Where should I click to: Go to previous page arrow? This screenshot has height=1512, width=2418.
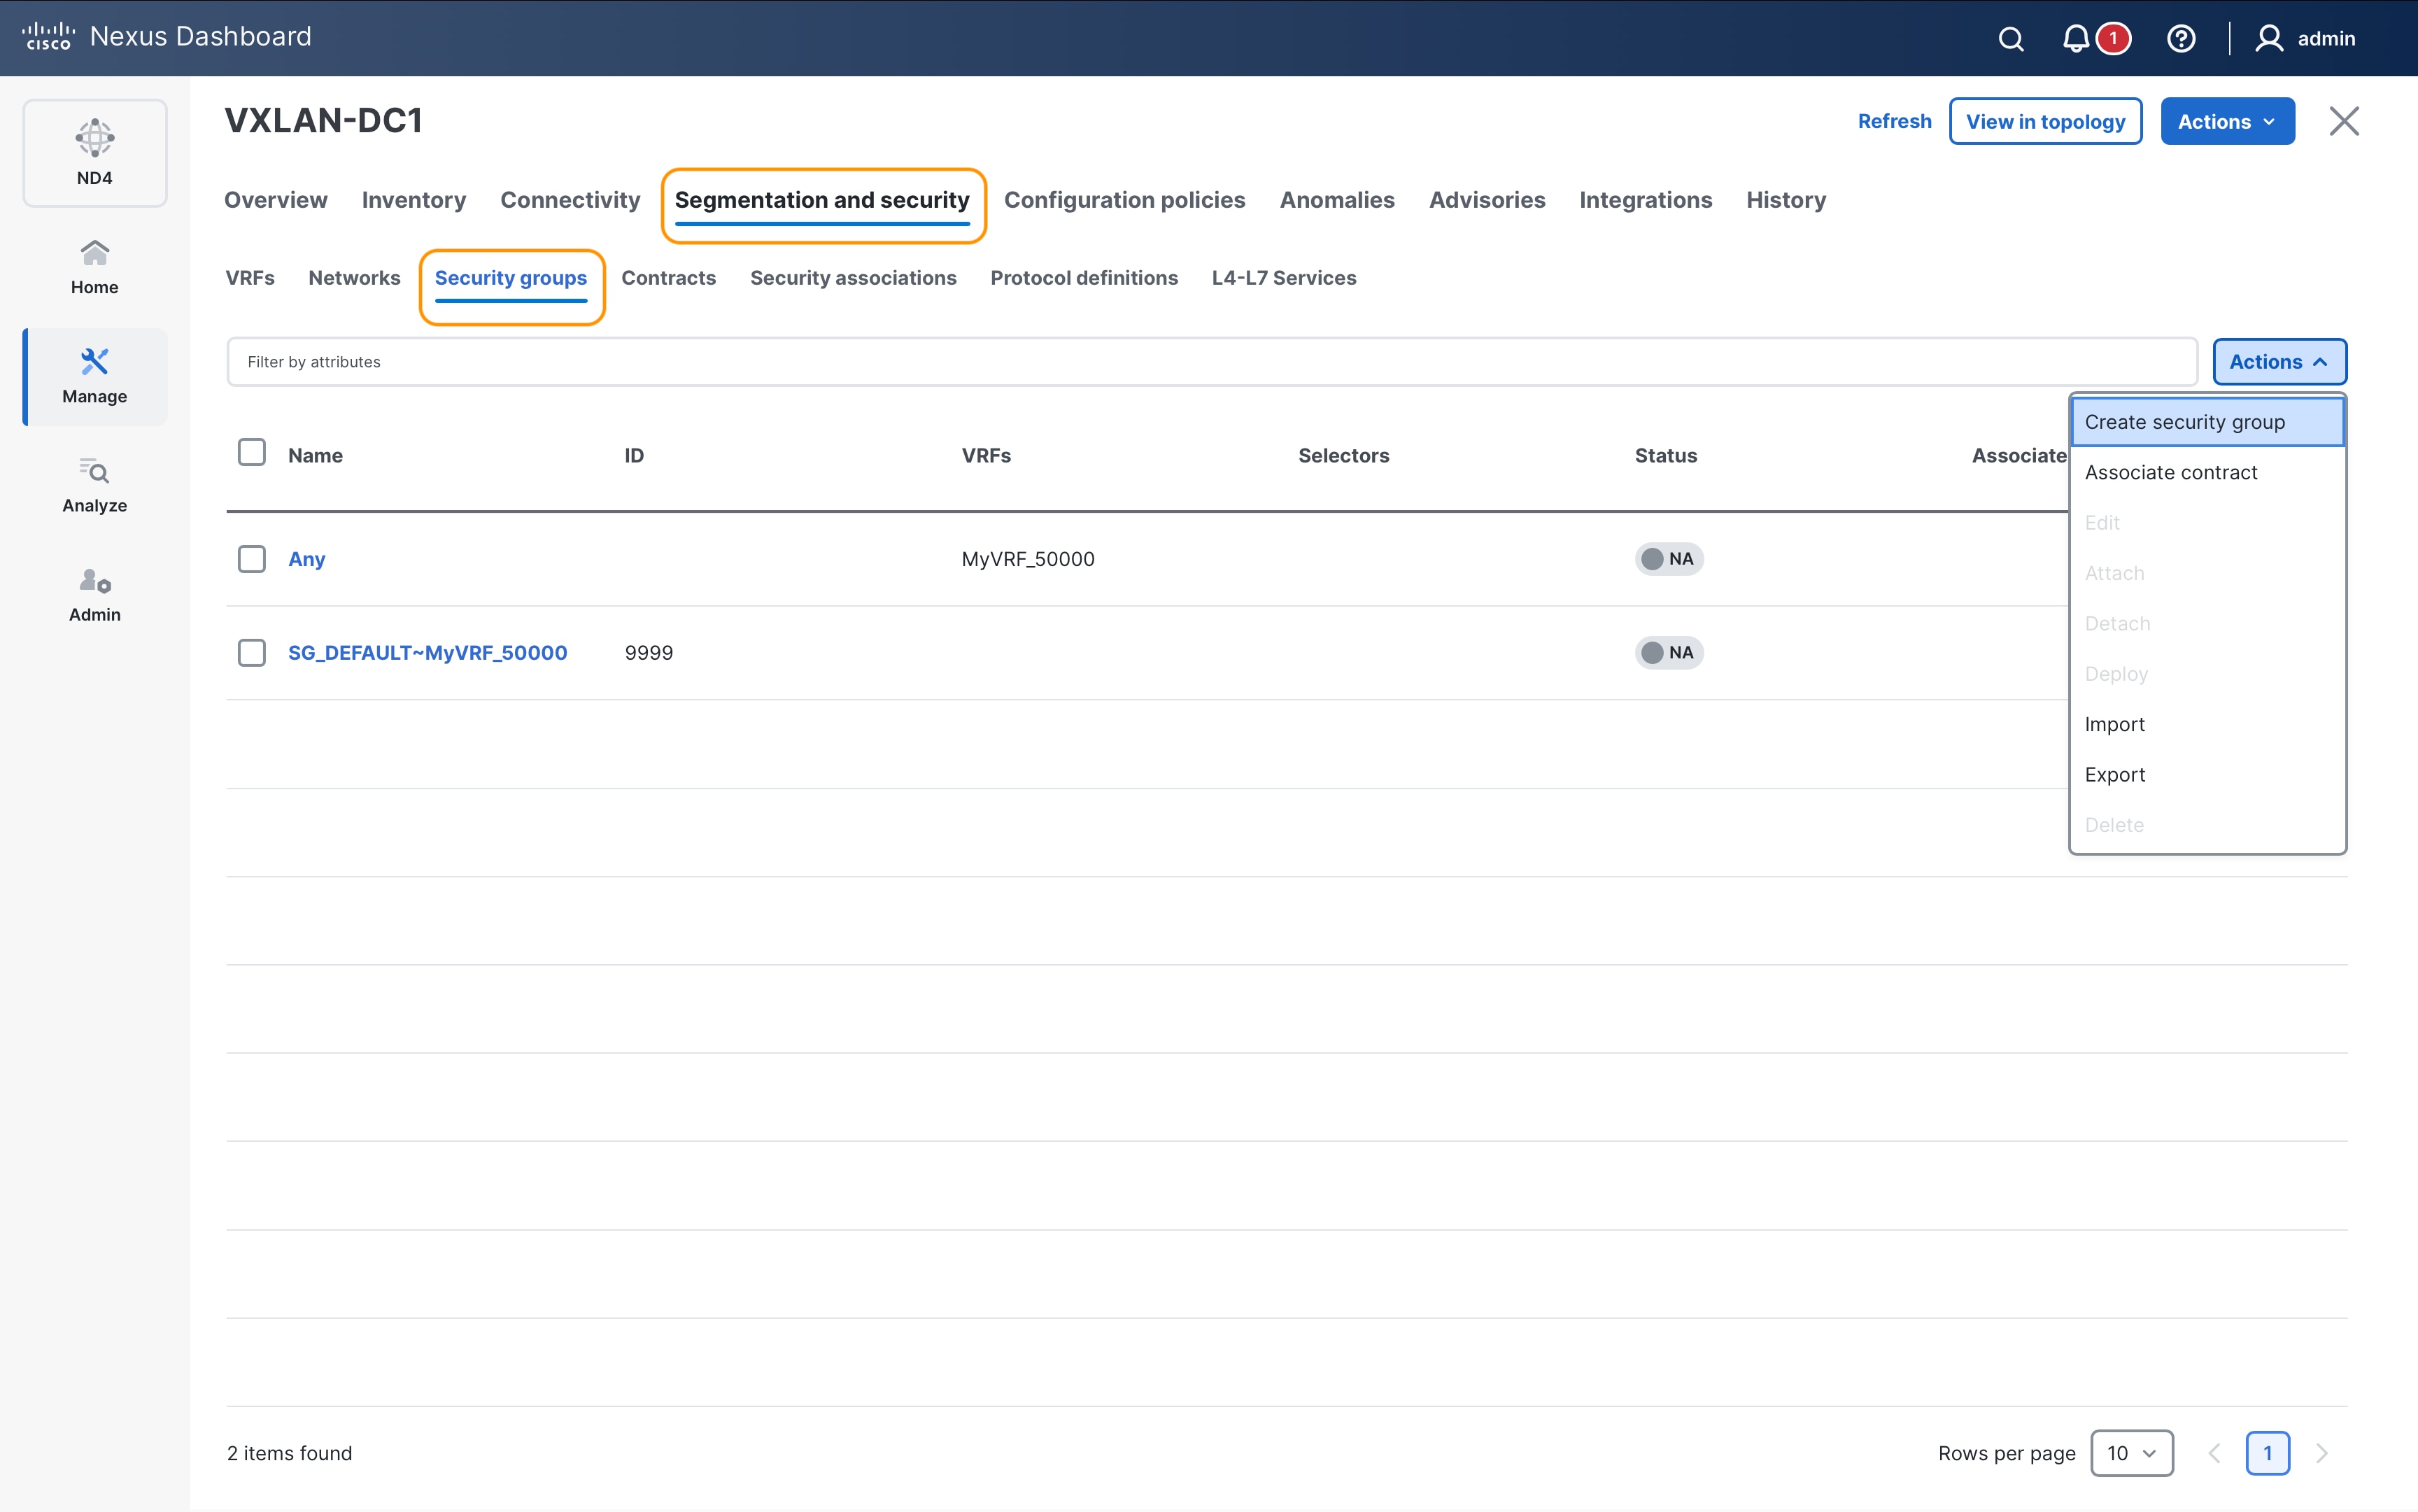pyautogui.click(x=2214, y=1453)
